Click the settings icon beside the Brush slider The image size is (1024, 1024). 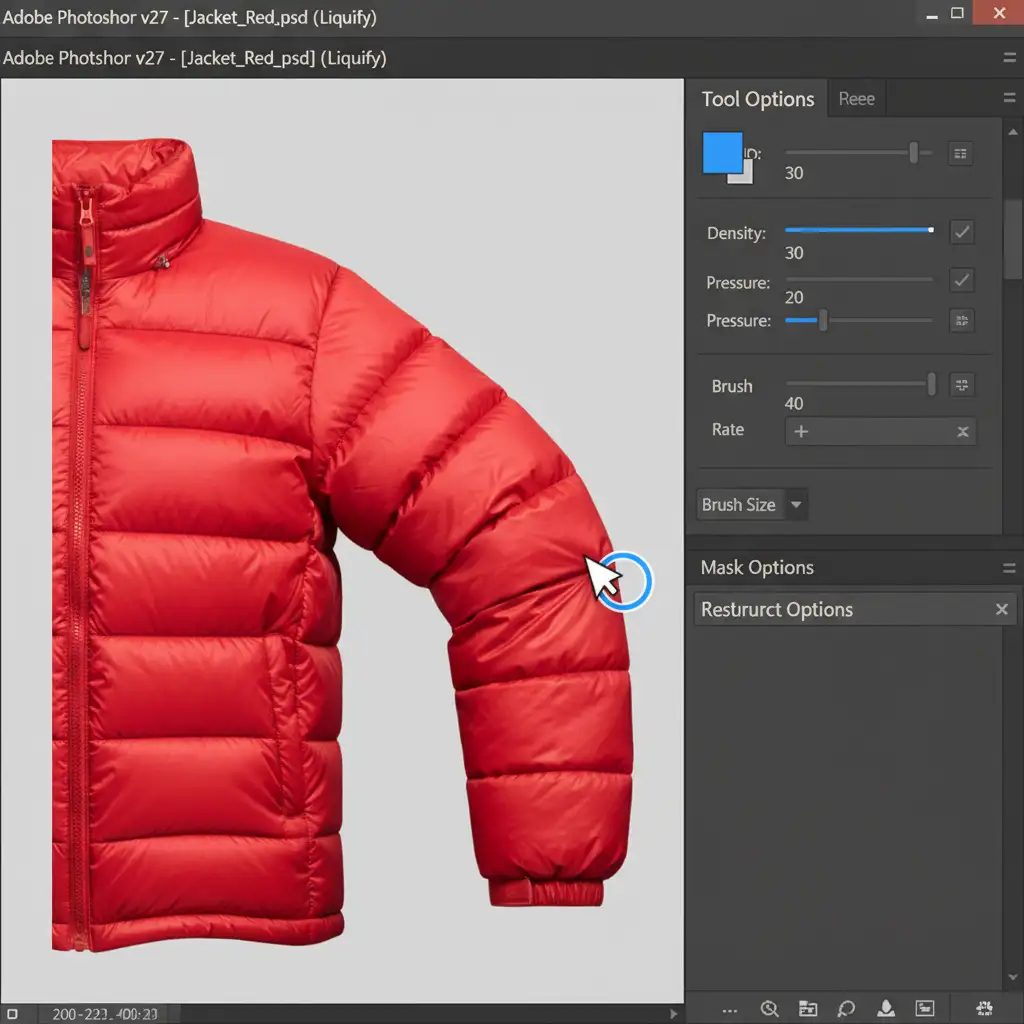point(961,385)
